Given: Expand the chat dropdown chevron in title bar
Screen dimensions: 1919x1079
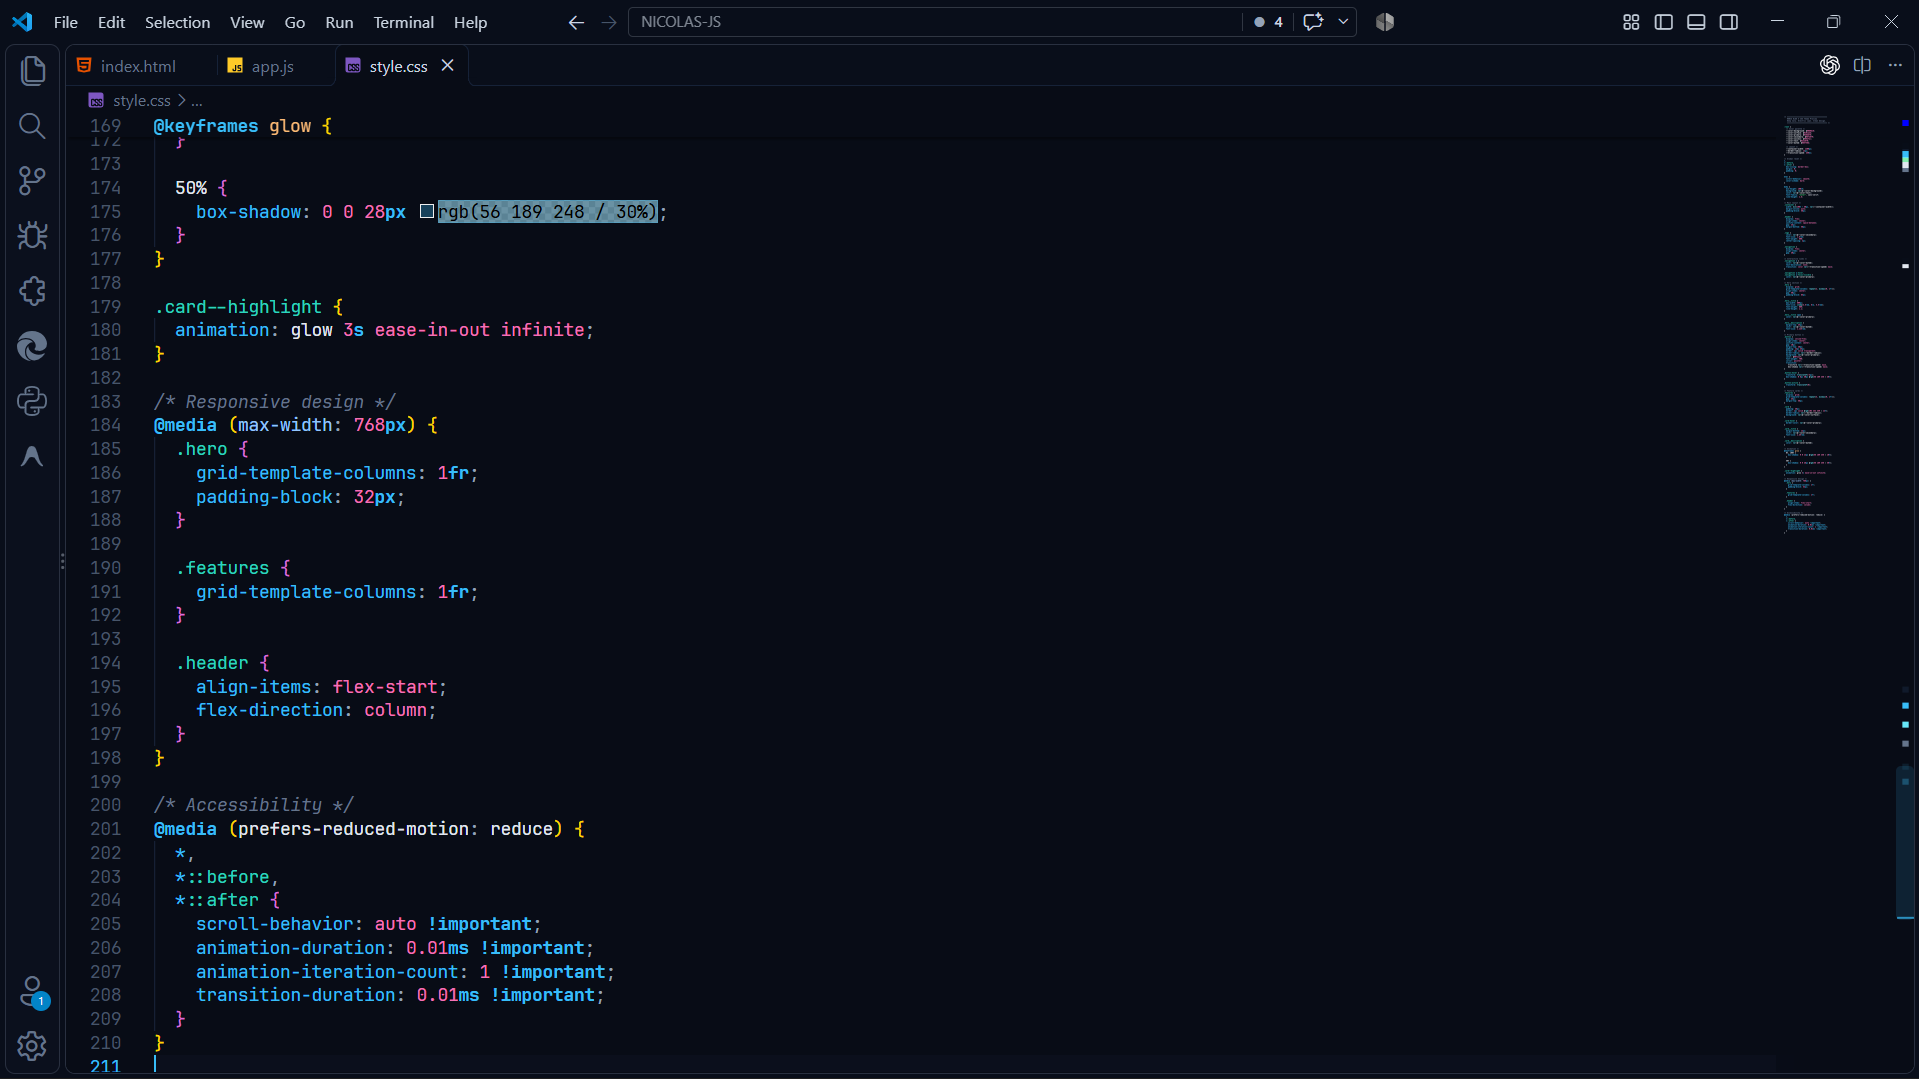Looking at the screenshot, I should point(1343,22).
